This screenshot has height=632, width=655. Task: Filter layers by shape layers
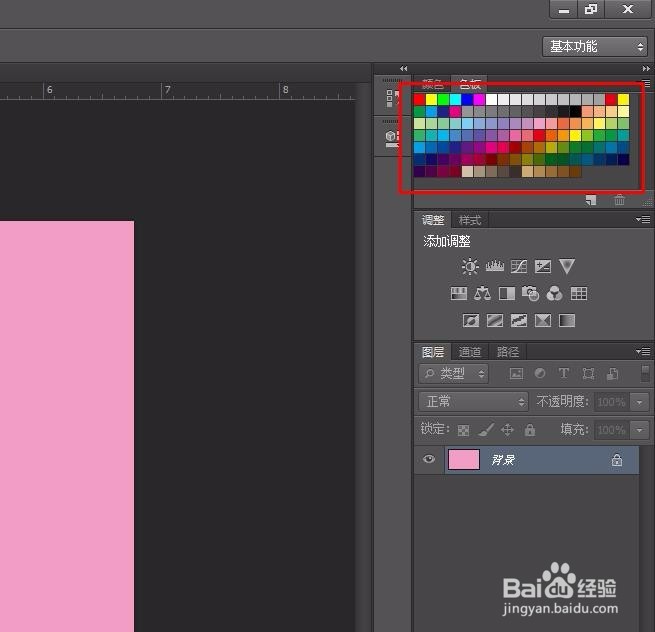pos(588,373)
